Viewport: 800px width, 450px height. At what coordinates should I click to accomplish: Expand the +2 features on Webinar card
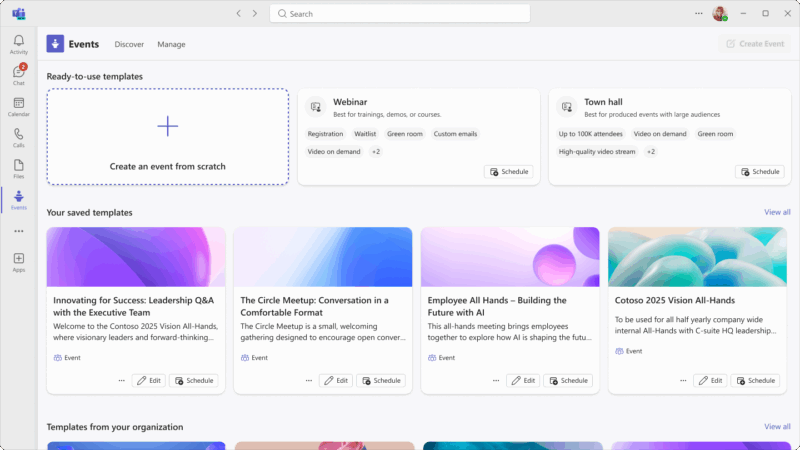[376, 152]
